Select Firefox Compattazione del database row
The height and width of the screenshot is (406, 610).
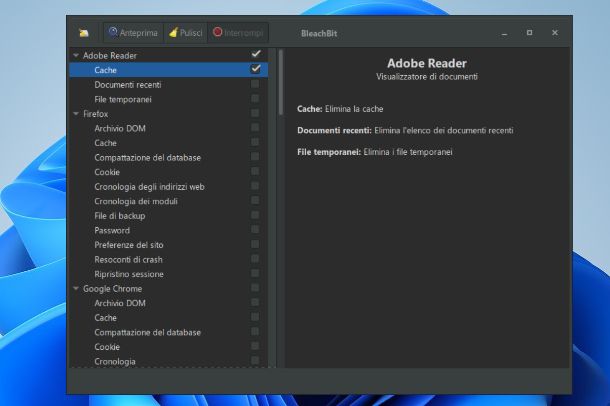click(168, 158)
